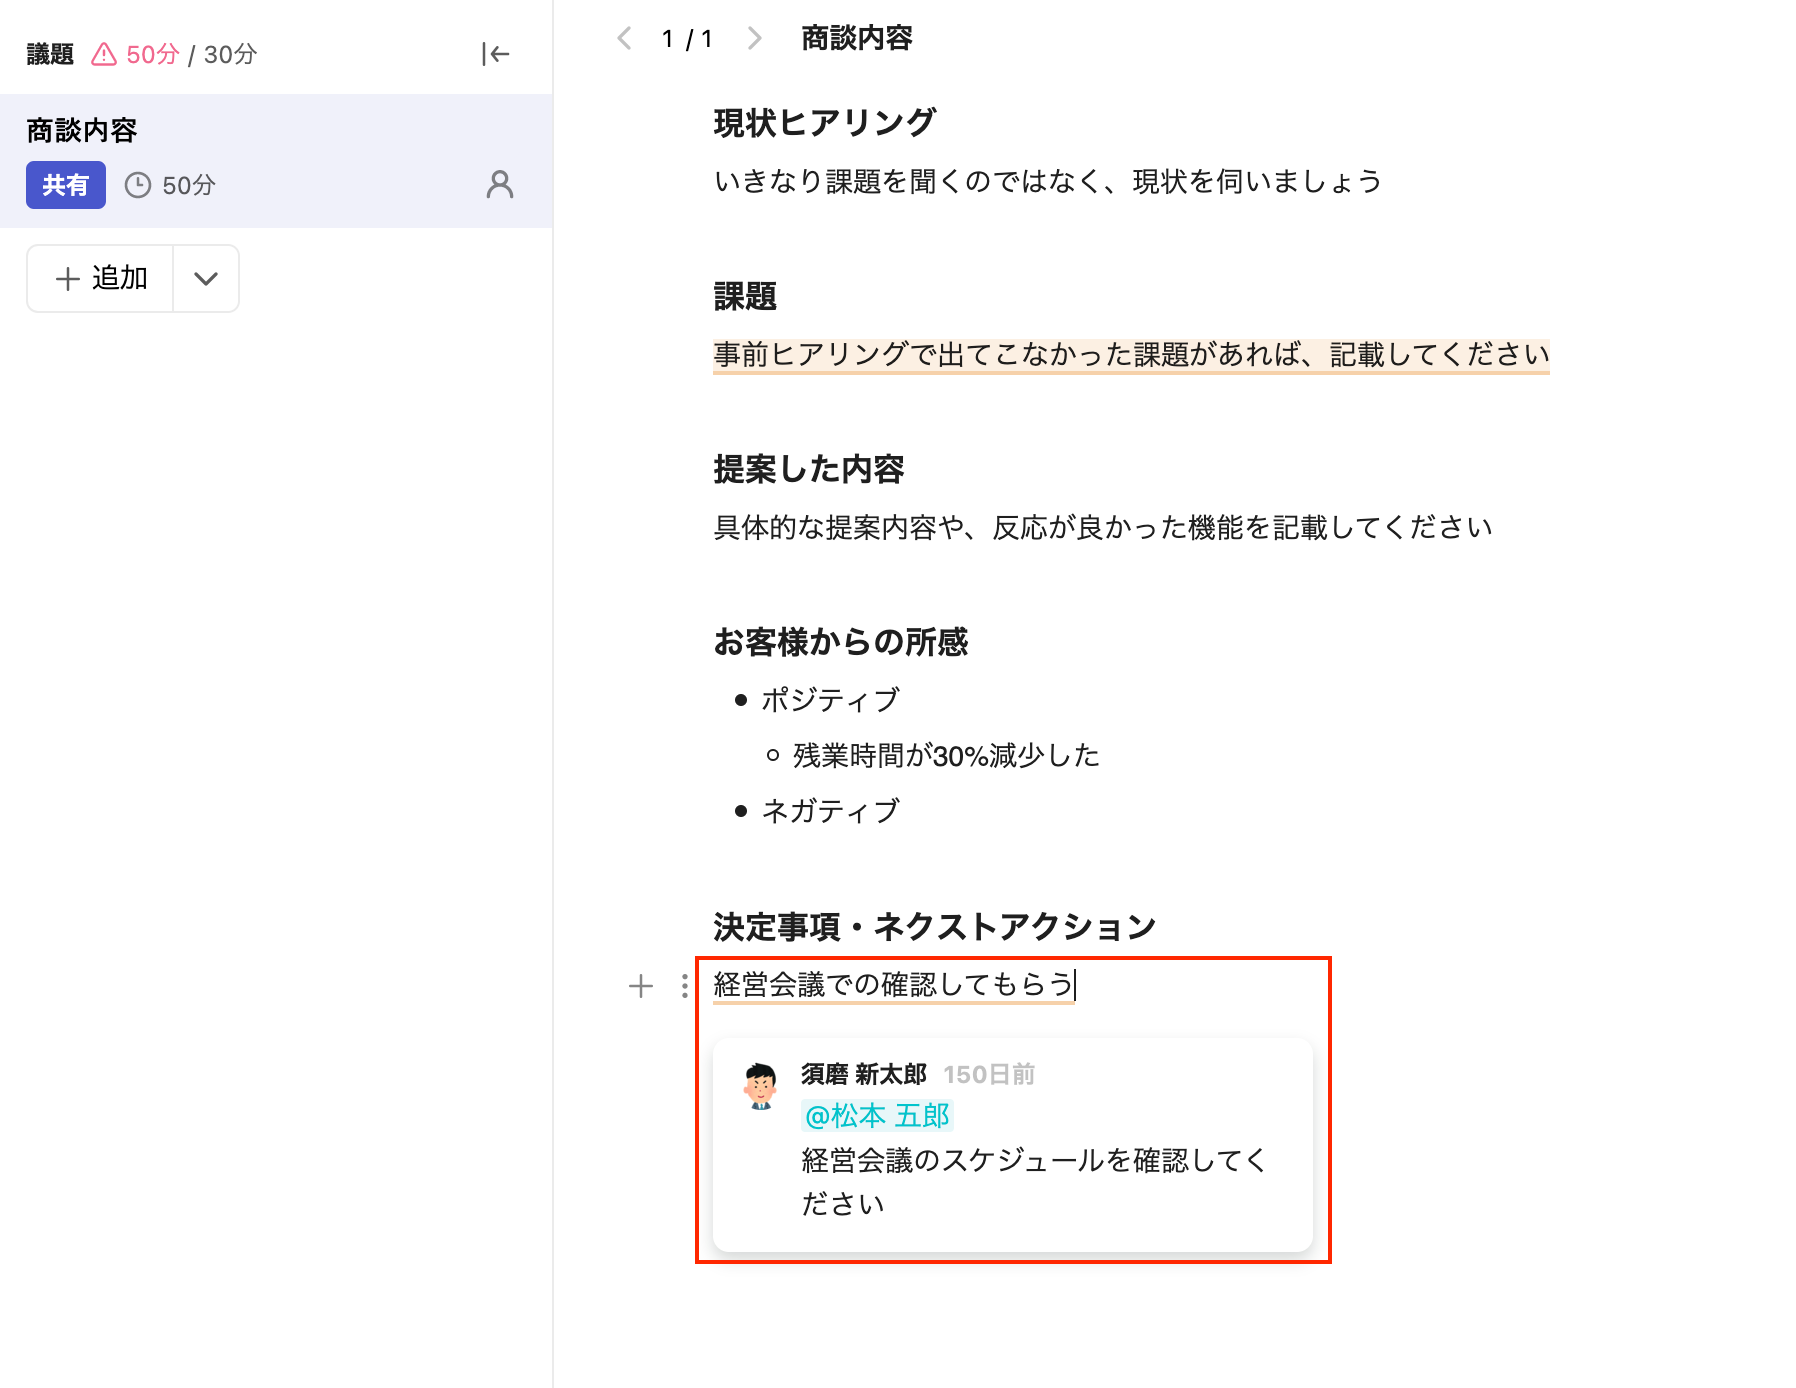Open assignee person icon in 商談内容 item
Screen dimensions: 1796x1388
500,184
